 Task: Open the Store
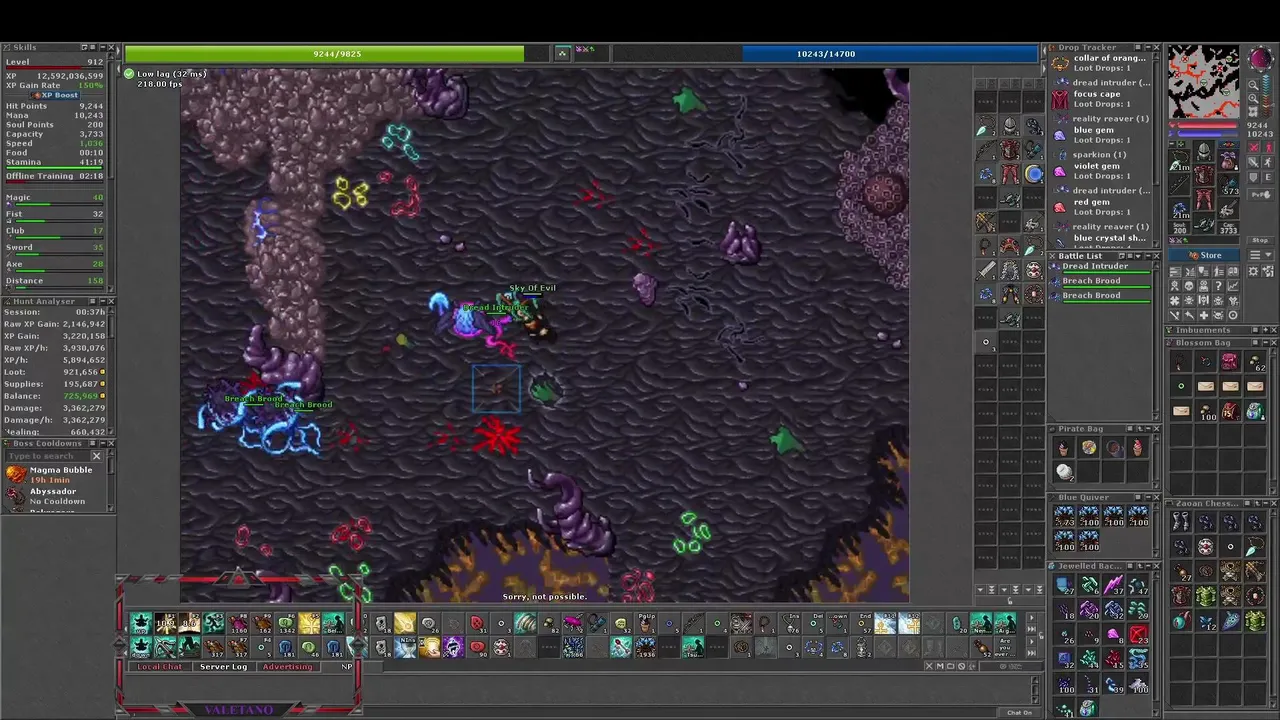click(1204, 255)
